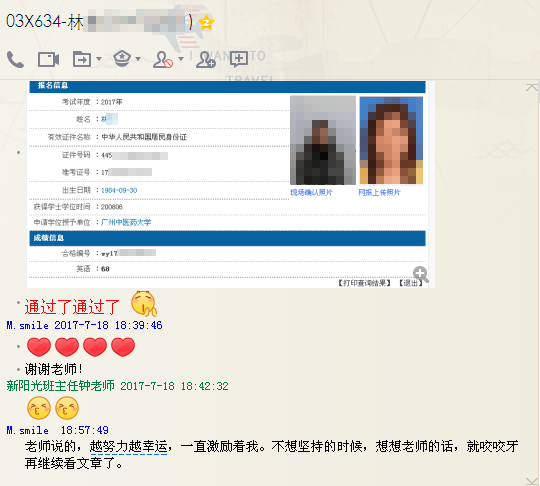Start a voice call with the phone icon
Screen dimensions: 540x486
pyautogui.click(x=15, y=60)
